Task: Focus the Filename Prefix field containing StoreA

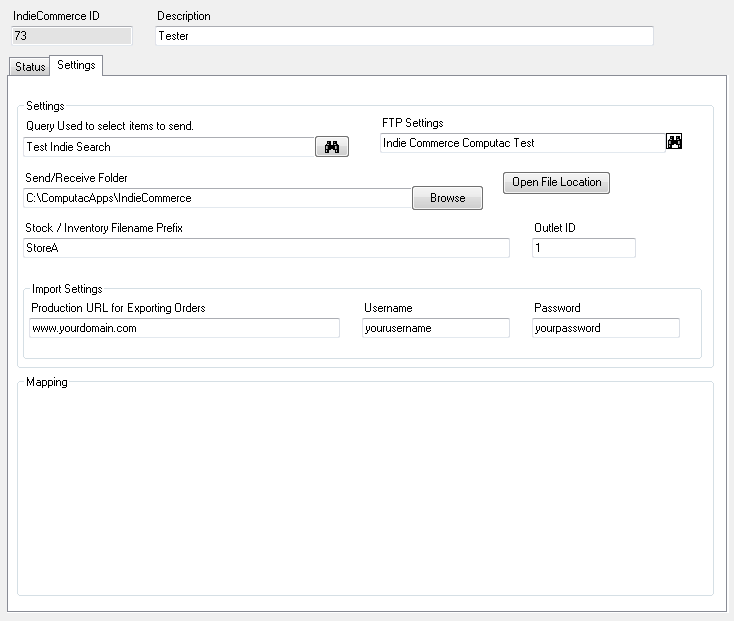Action: point(266,248)
